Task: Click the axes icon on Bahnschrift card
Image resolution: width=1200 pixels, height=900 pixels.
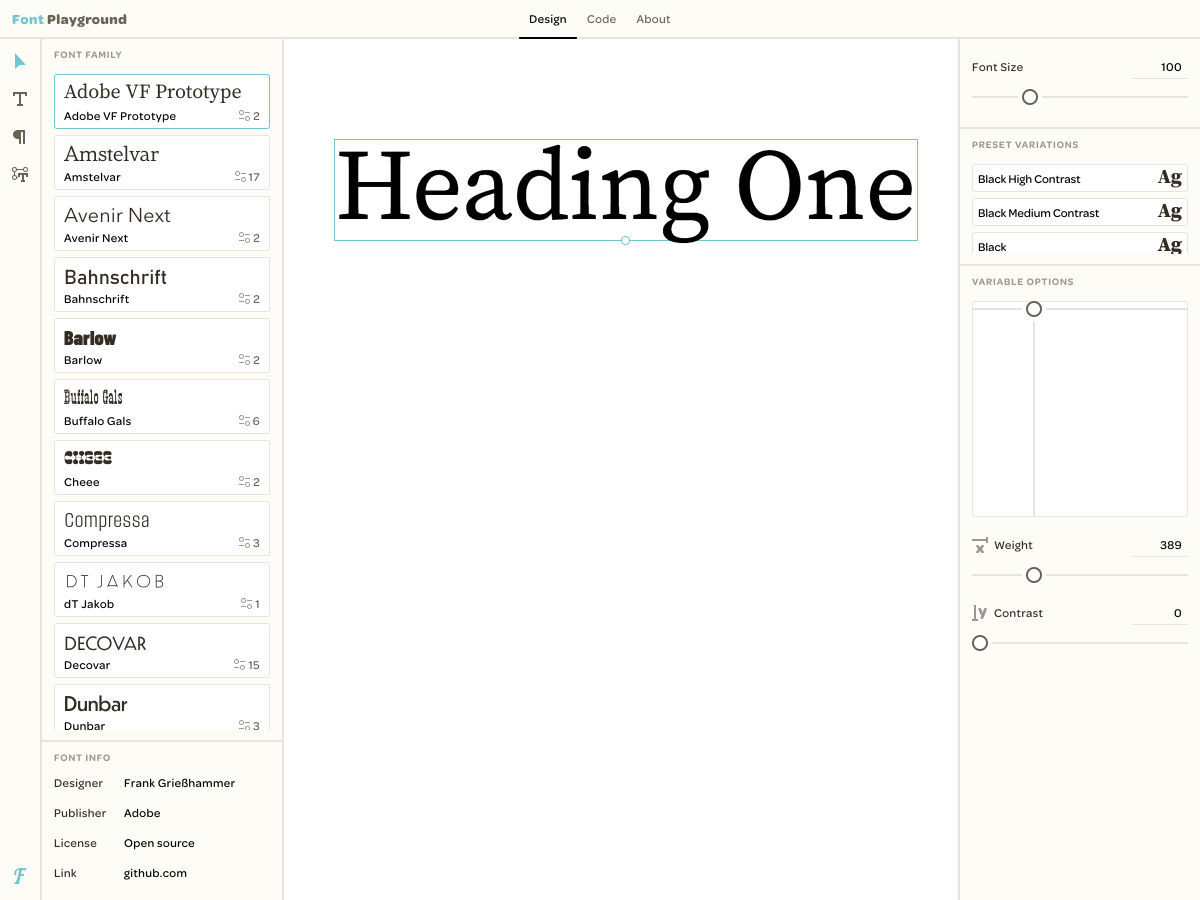Action: (x=244, y=299)
